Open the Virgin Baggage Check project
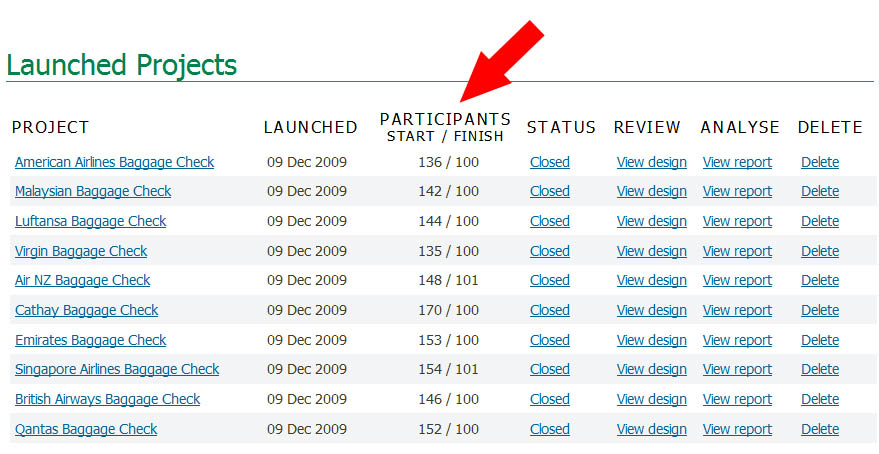 coord(81,251)
